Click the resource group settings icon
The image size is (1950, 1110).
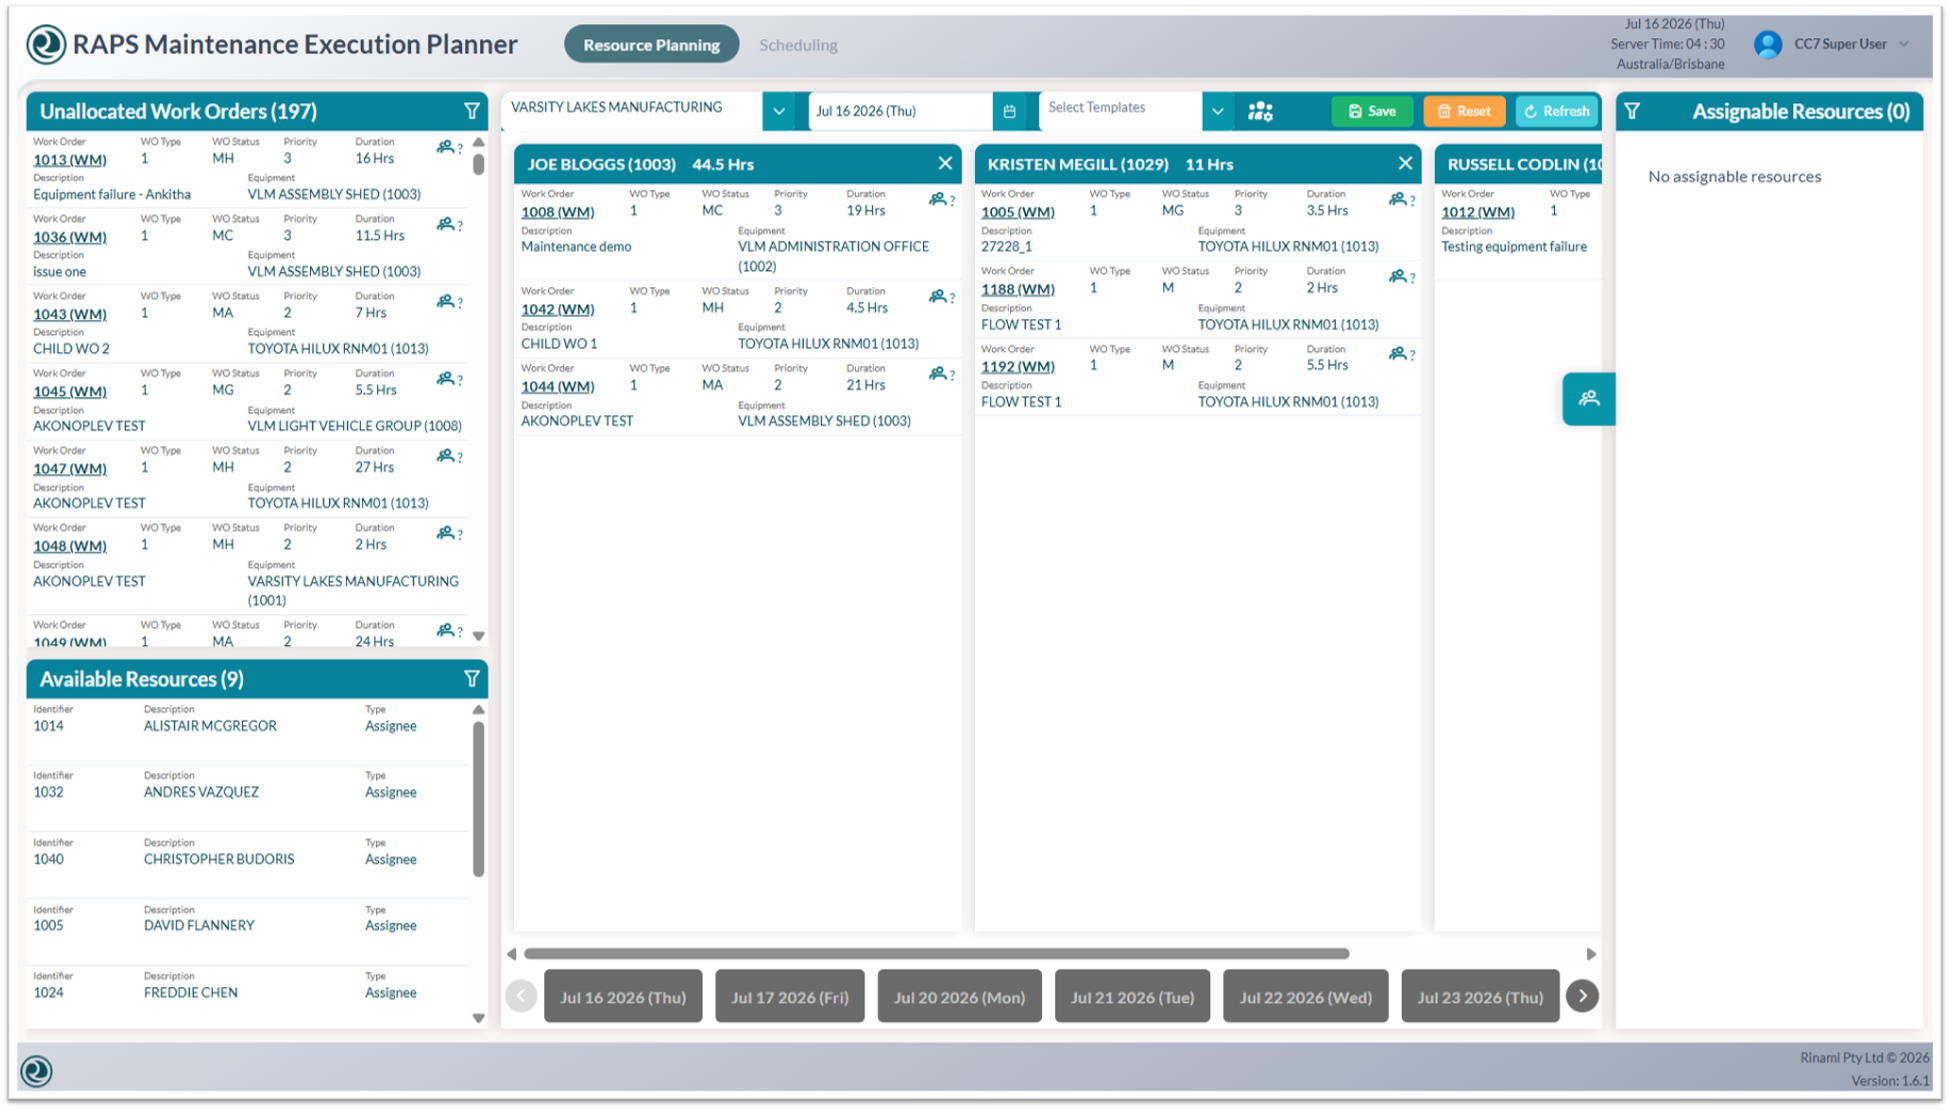coord(1260,111)
